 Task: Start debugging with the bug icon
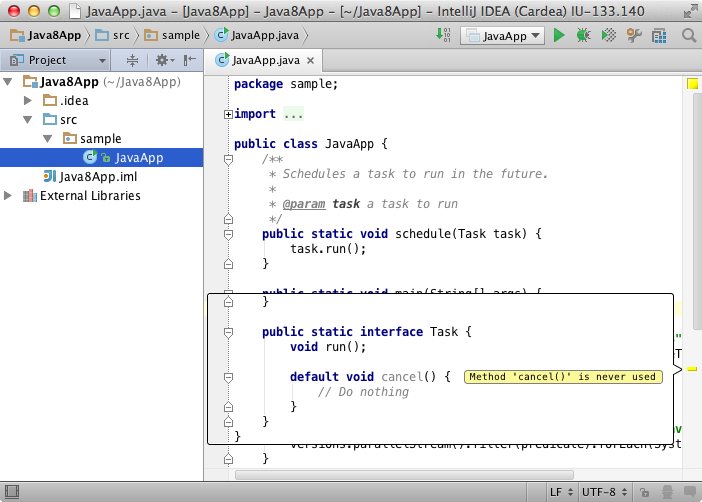(583, 36)
